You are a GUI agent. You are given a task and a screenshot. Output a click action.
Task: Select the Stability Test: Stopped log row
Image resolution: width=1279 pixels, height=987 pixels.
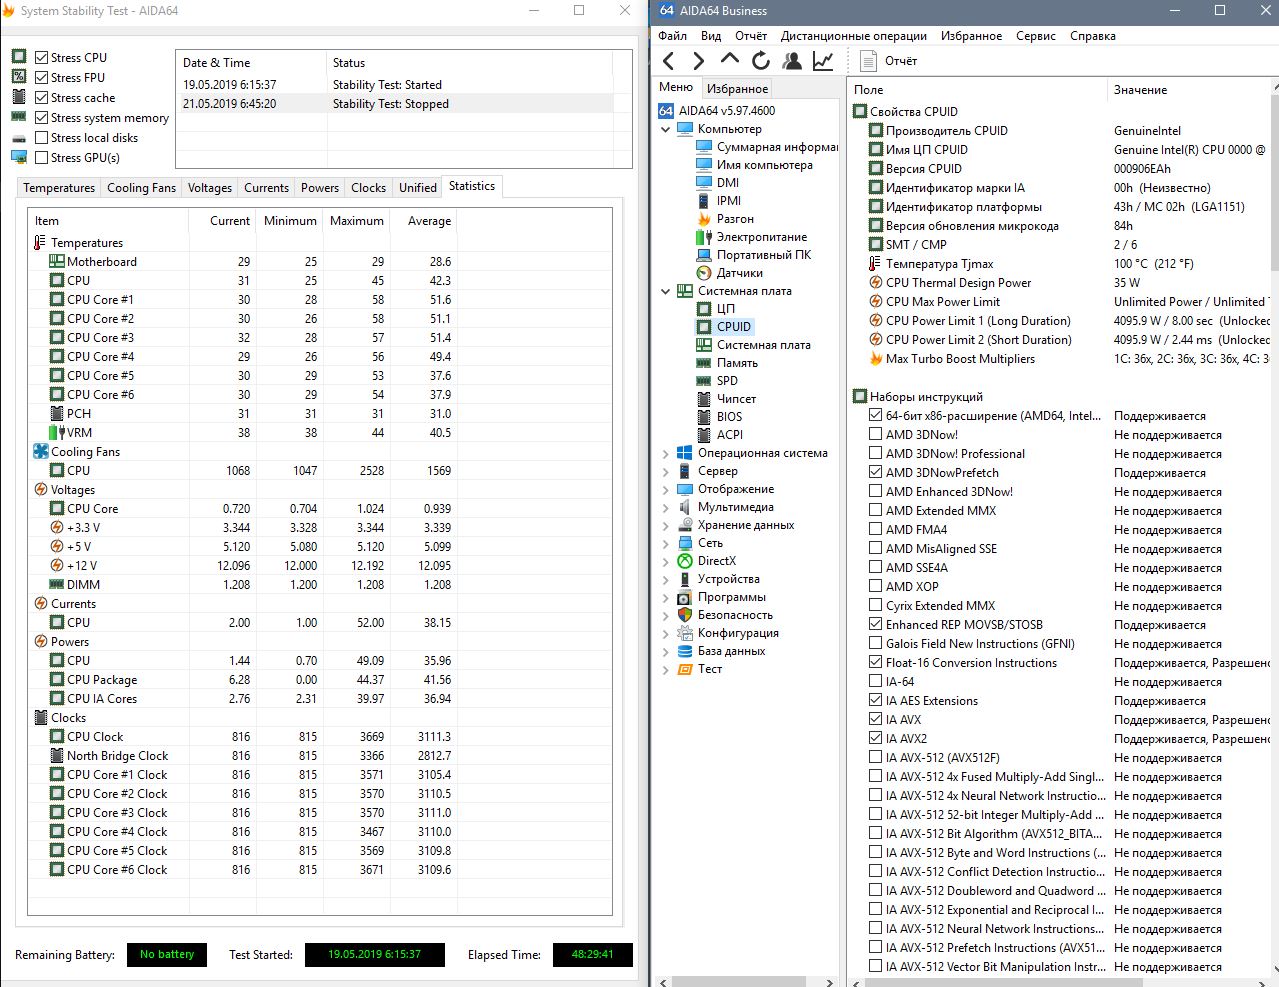[x=390, y=104]
